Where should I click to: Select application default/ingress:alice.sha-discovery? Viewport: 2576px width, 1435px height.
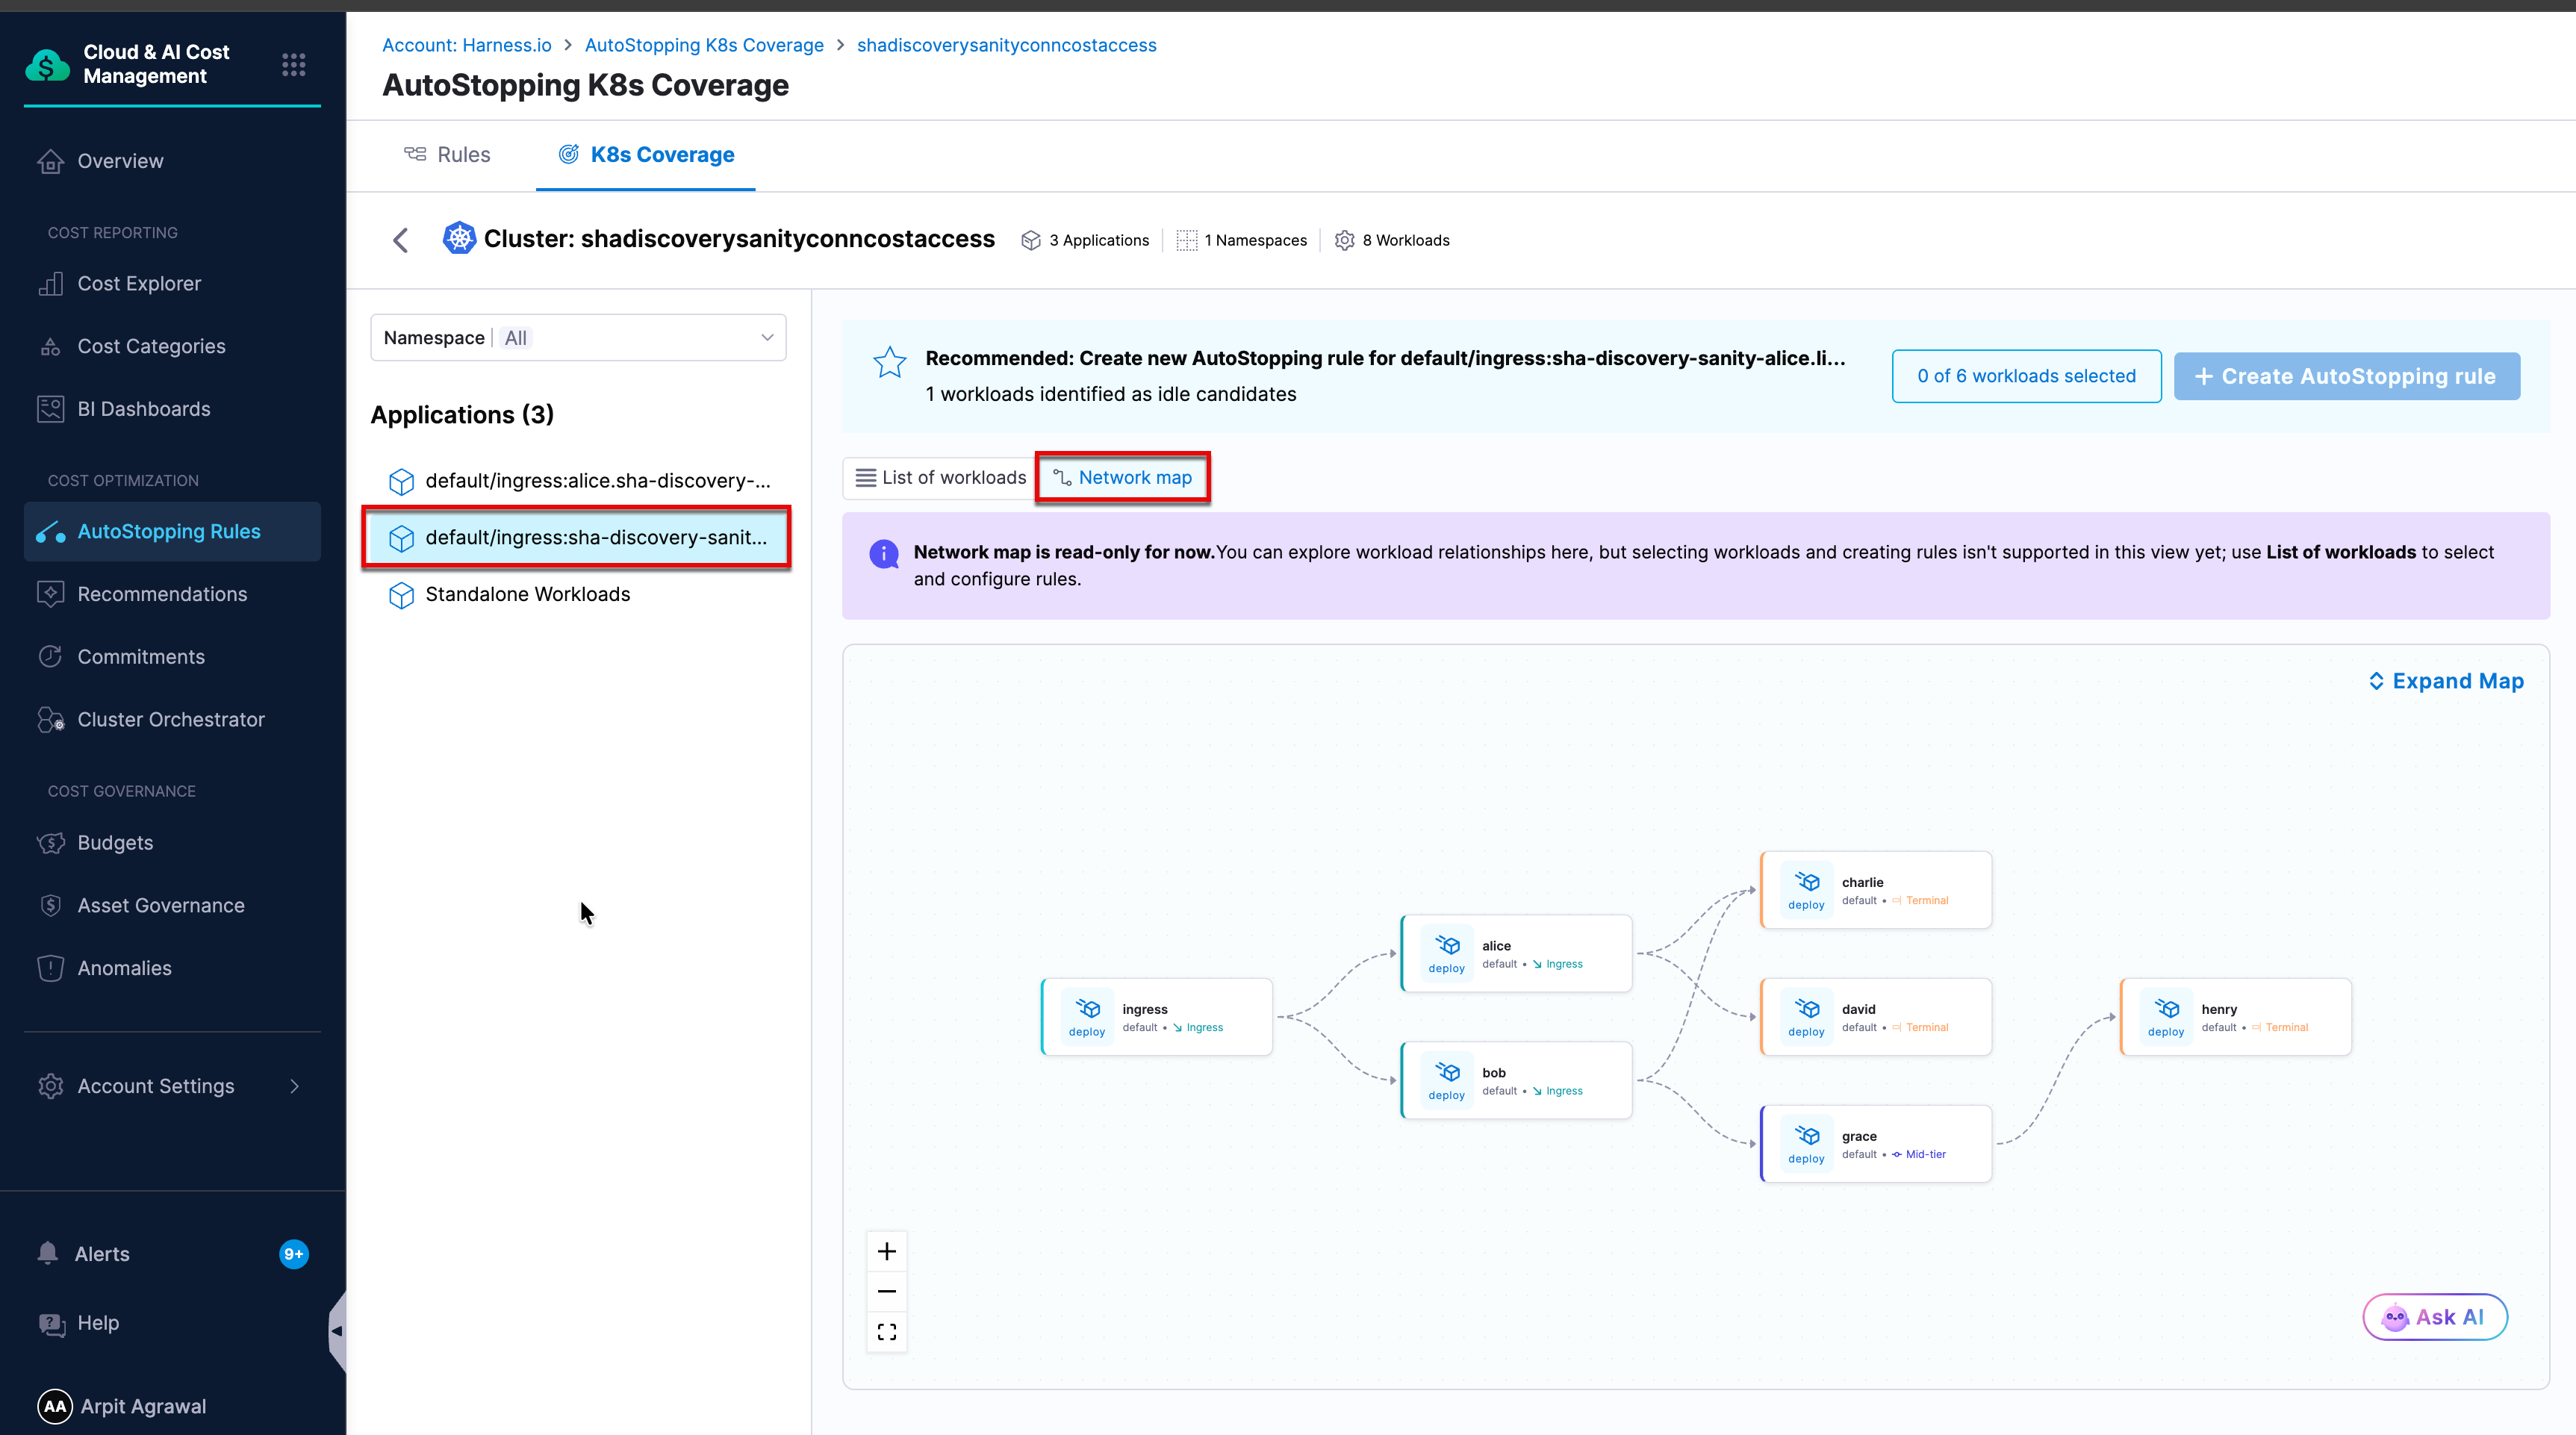[x=578, y=481]
